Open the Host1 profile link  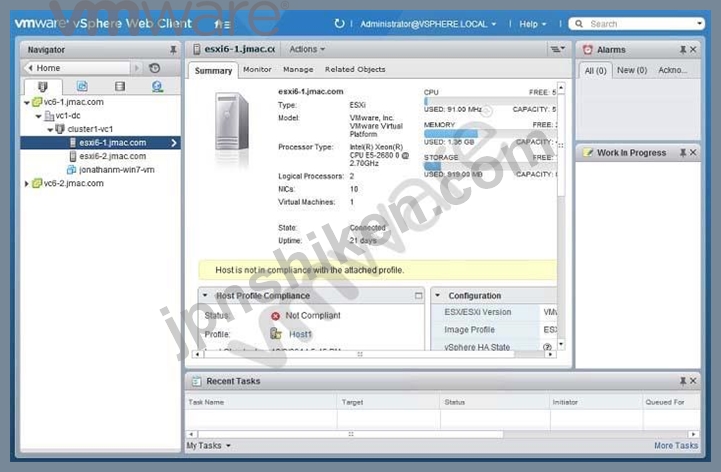coord(300,334)
